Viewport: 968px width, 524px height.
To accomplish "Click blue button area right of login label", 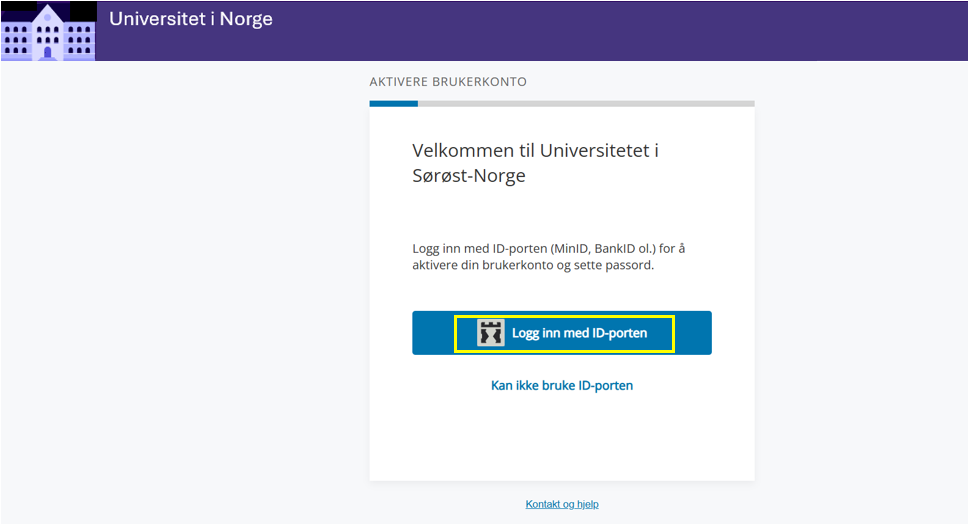I will [x=692, y=333].
